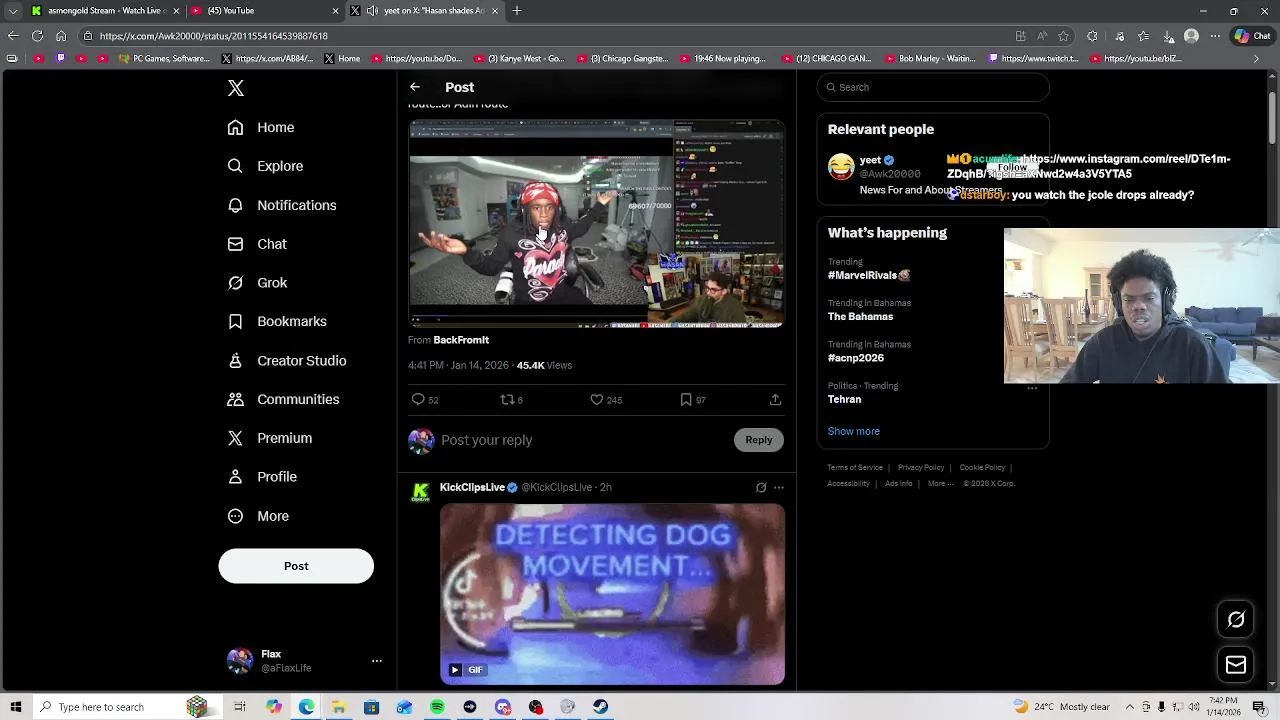The height and width of the screenshot is (720, 1280).
Task: Open Copilot Chat button in browser toolbar
Action: click(1251, 36)
